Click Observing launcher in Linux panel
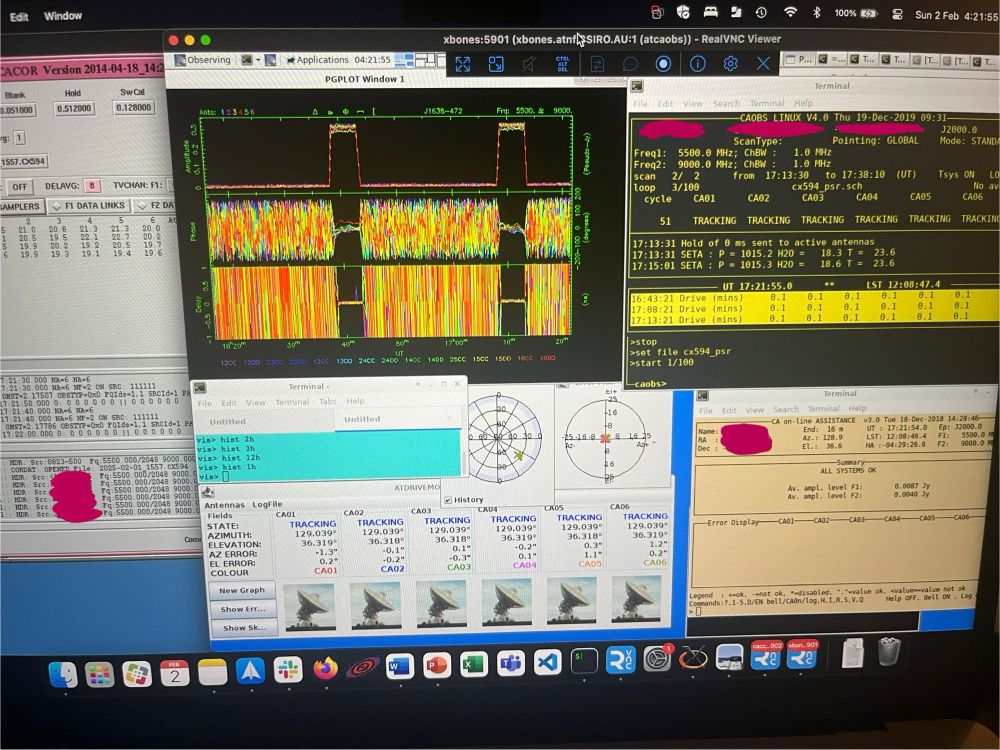This screenshot has width=1000, height=750. [x=203, y=60]
